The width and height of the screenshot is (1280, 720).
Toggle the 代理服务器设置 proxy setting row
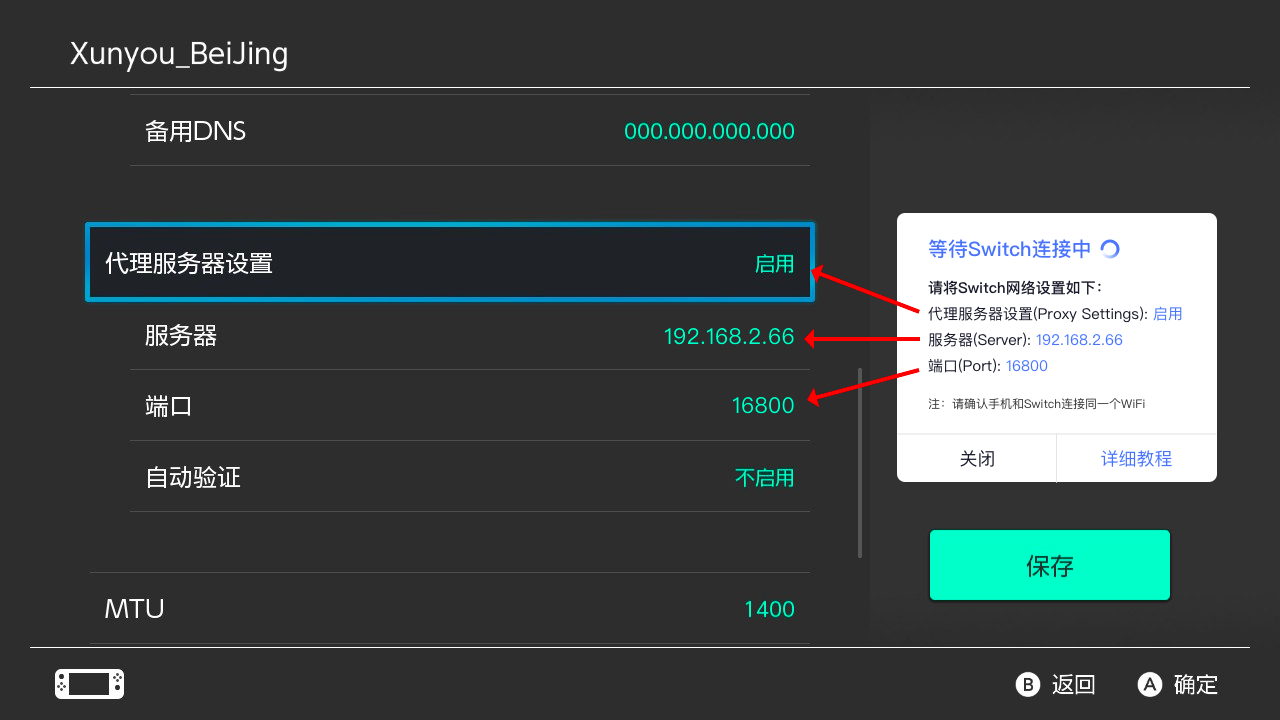coord(450,263)
